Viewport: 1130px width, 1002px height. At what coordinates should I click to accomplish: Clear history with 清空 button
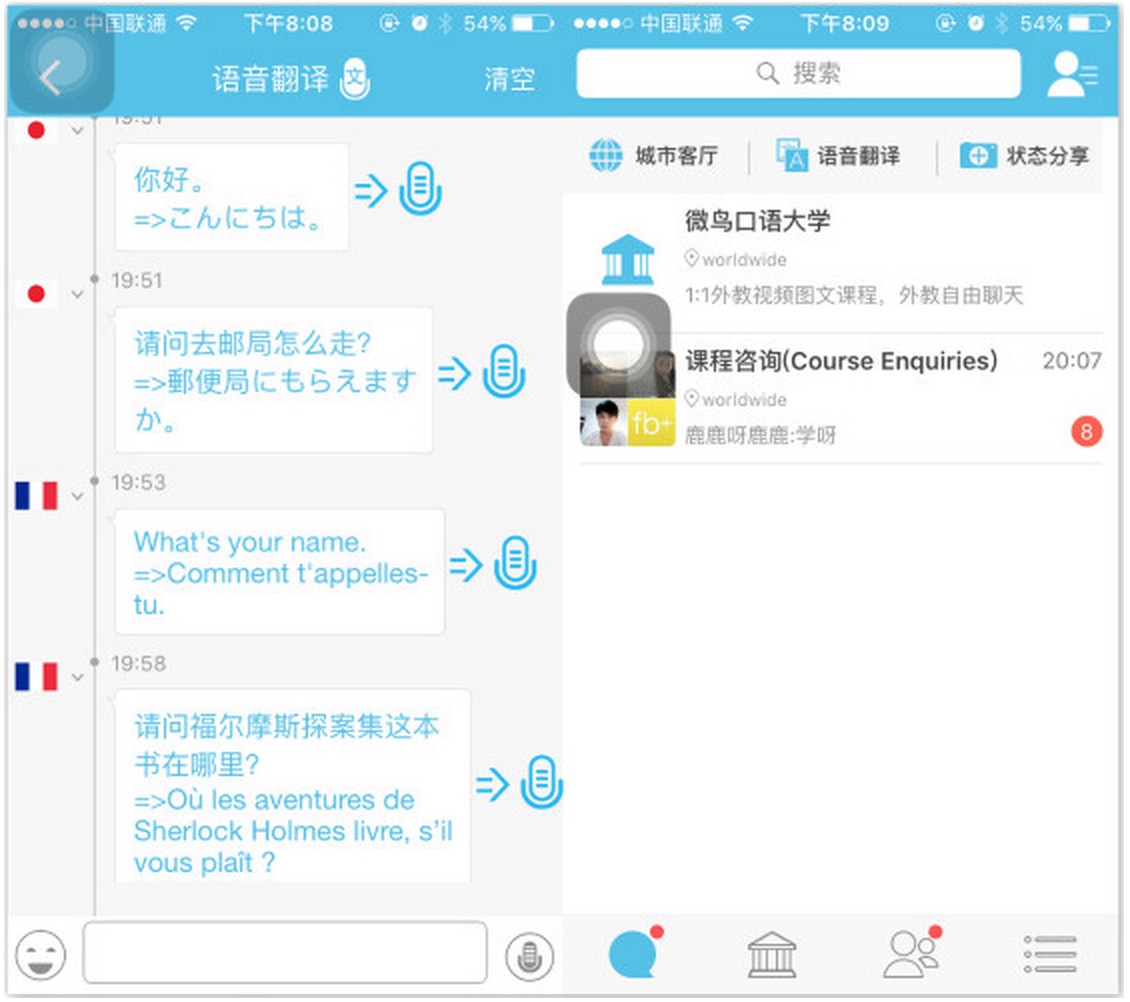click(509, 80)
